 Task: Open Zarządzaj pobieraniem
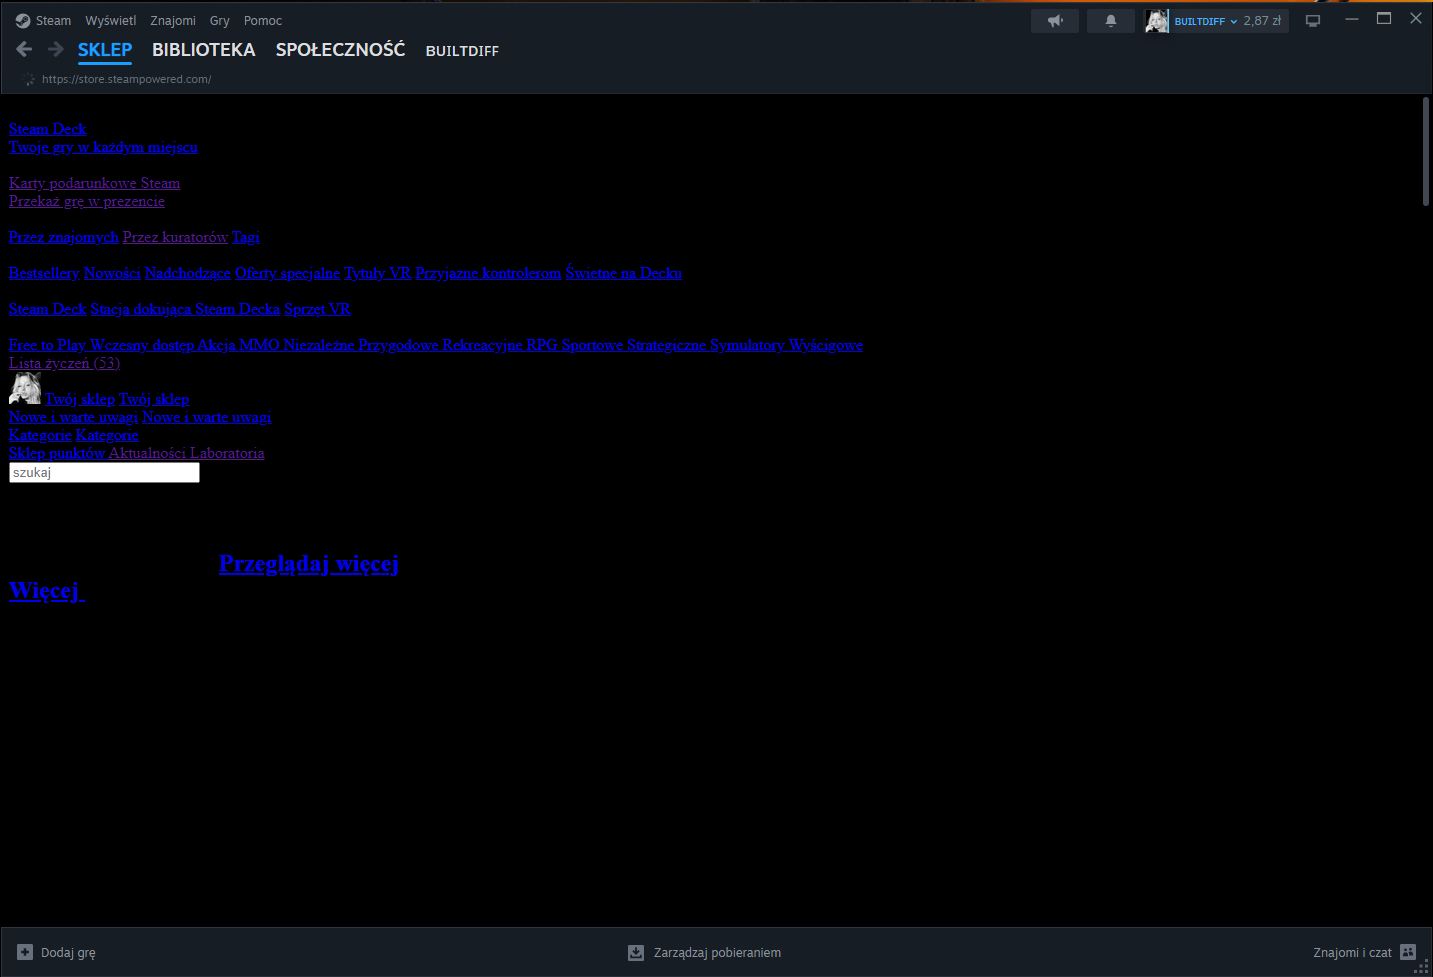coord(705,952)
